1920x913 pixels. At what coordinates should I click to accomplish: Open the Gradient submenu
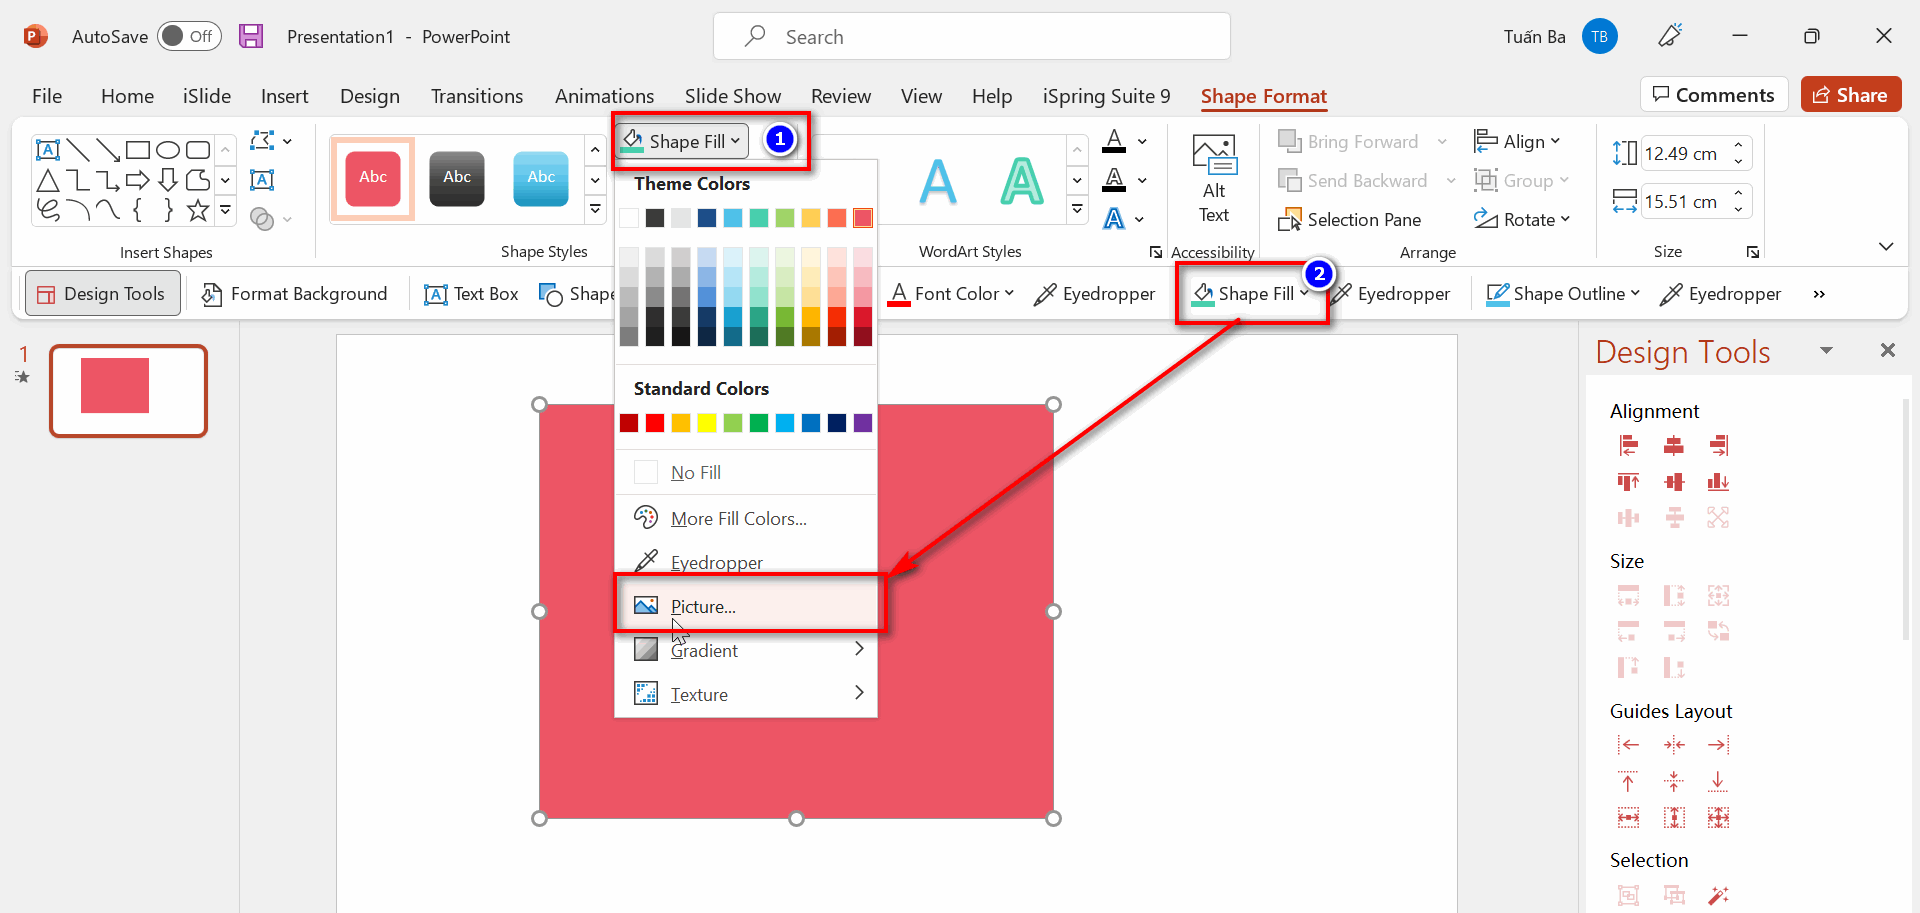pyautogui.click(x=746, y=650)
